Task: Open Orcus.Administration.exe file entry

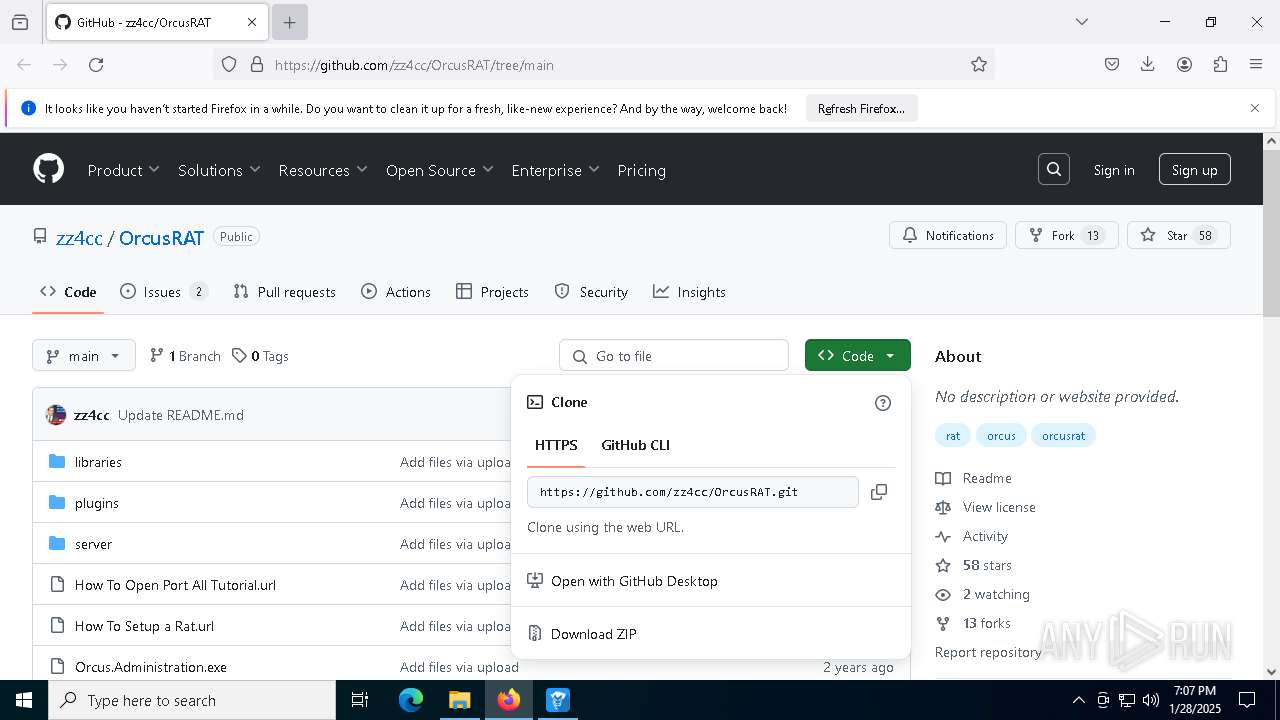Action: tap(151, 667)
